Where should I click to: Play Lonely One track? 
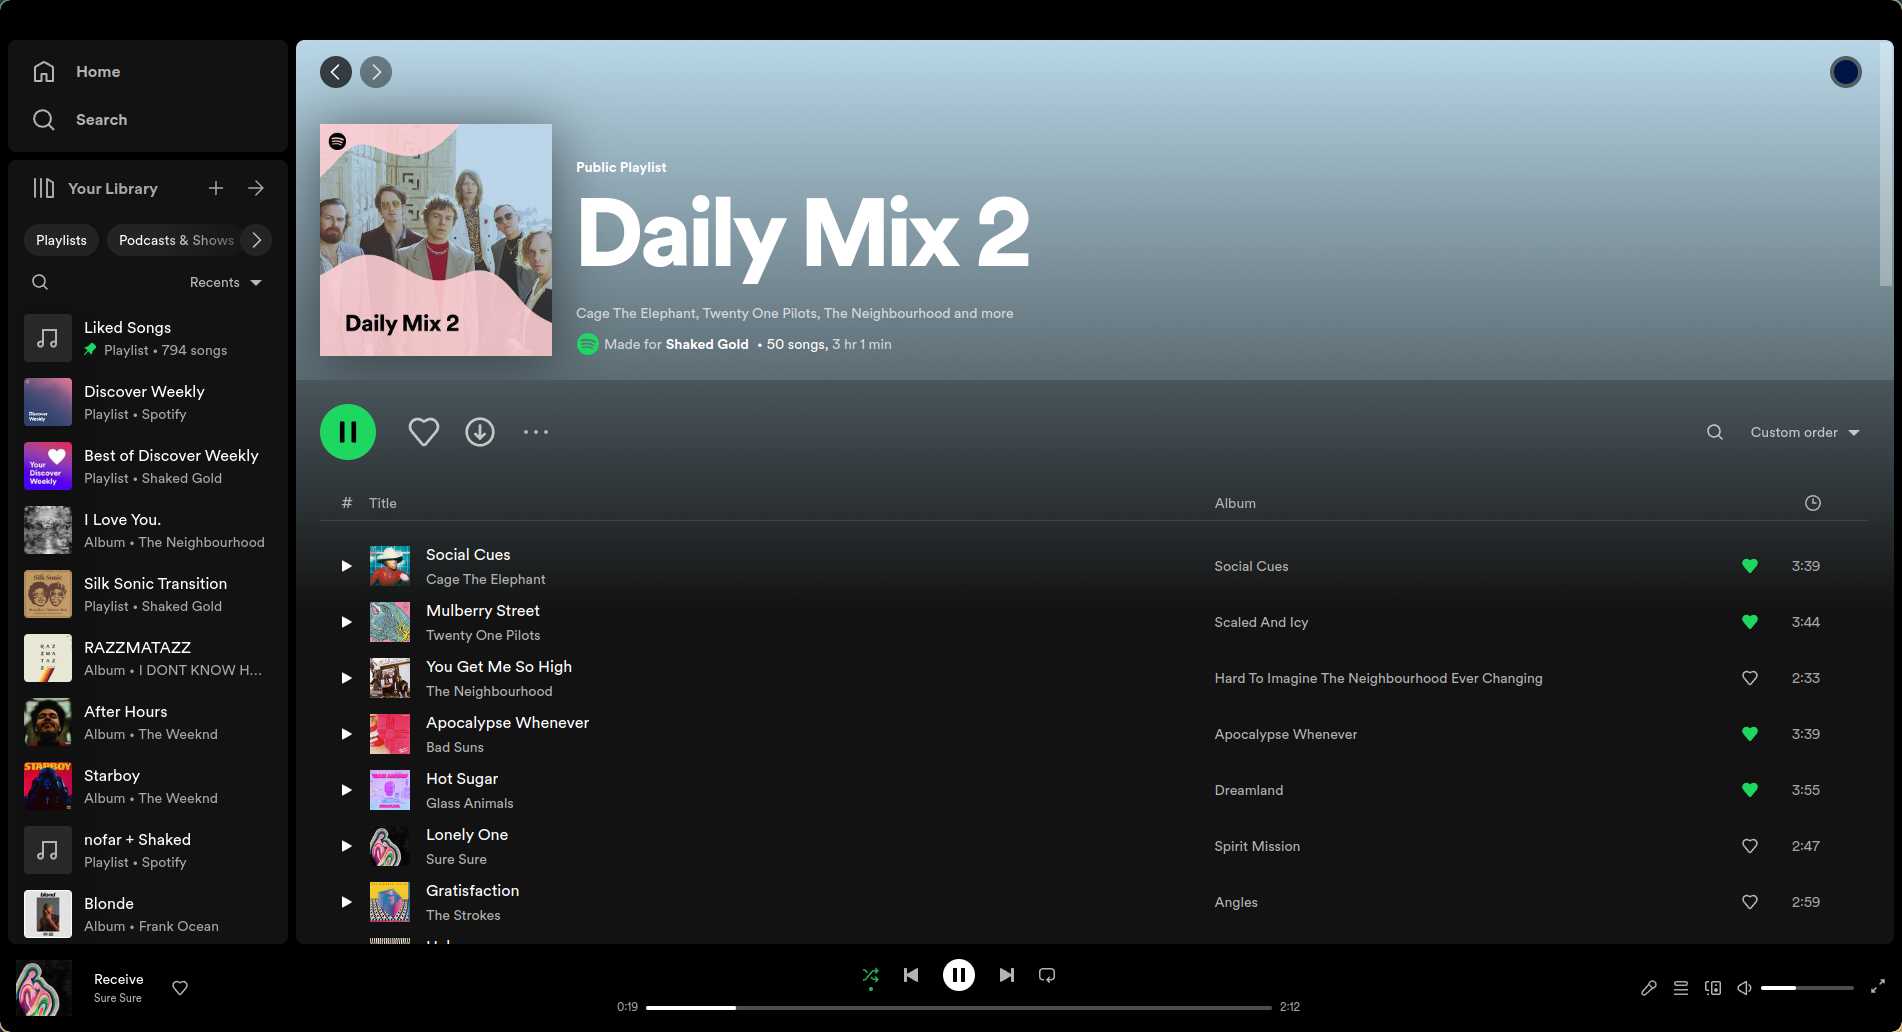click(346, 846)
